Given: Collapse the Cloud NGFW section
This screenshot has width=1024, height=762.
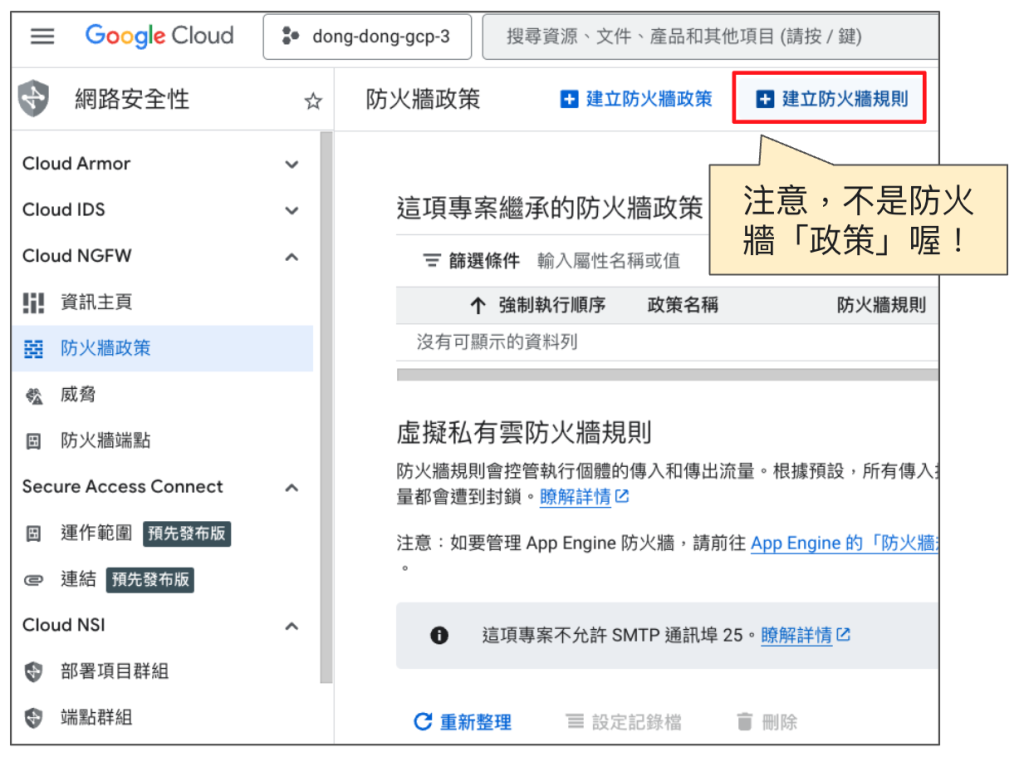Looking at the screenshot, I should [x=292, y=257].
